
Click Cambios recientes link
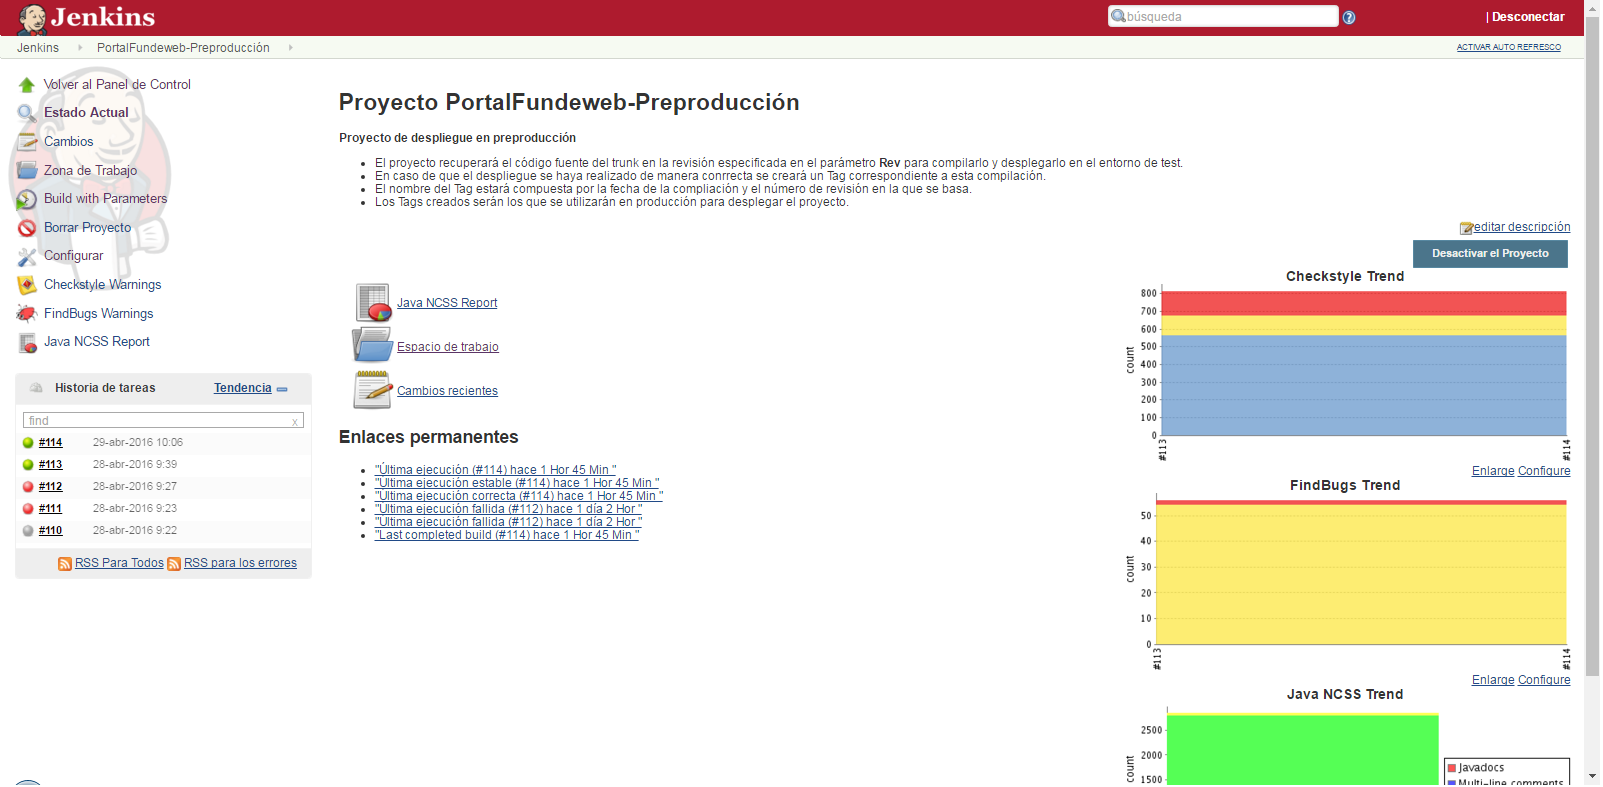click(x=447, y=391)
